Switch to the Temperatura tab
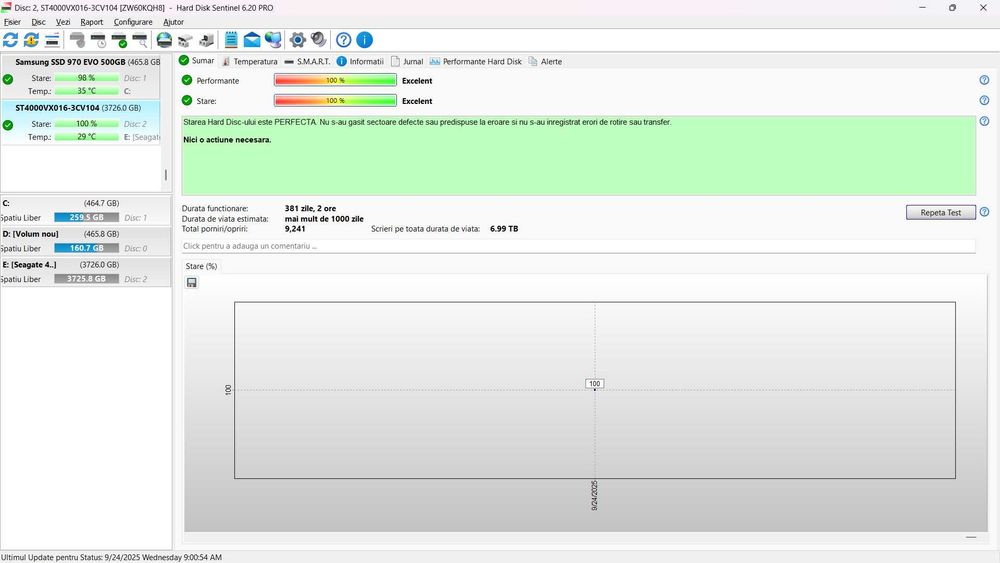This screenshot has width=1000, height=563. coord(249,61)
